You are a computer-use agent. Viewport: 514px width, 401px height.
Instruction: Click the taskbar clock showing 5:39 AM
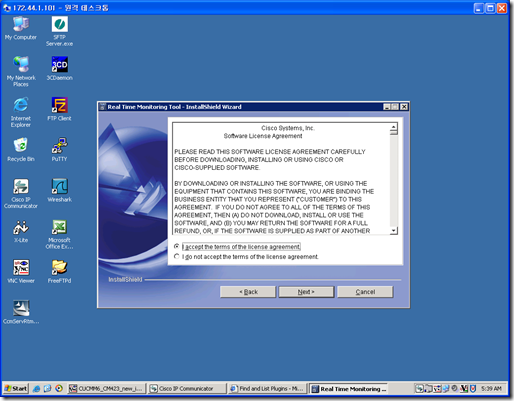pyautogui.click(x=491, y=389)
